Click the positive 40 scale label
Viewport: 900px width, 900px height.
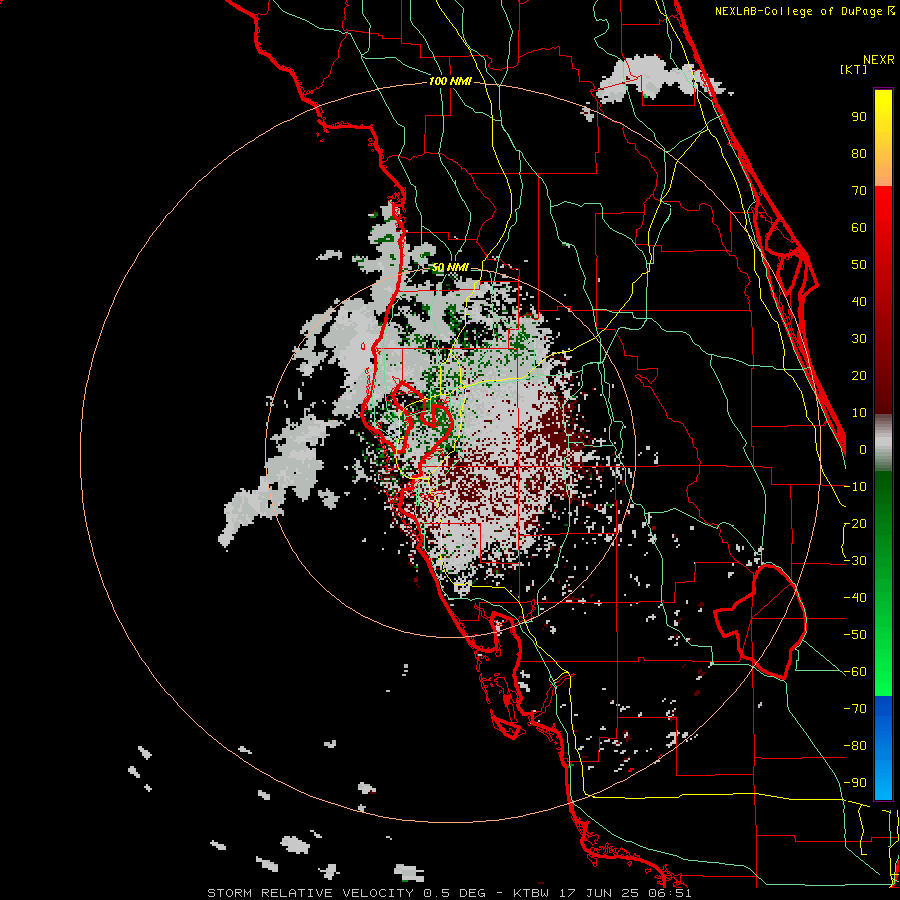point(859,301)
